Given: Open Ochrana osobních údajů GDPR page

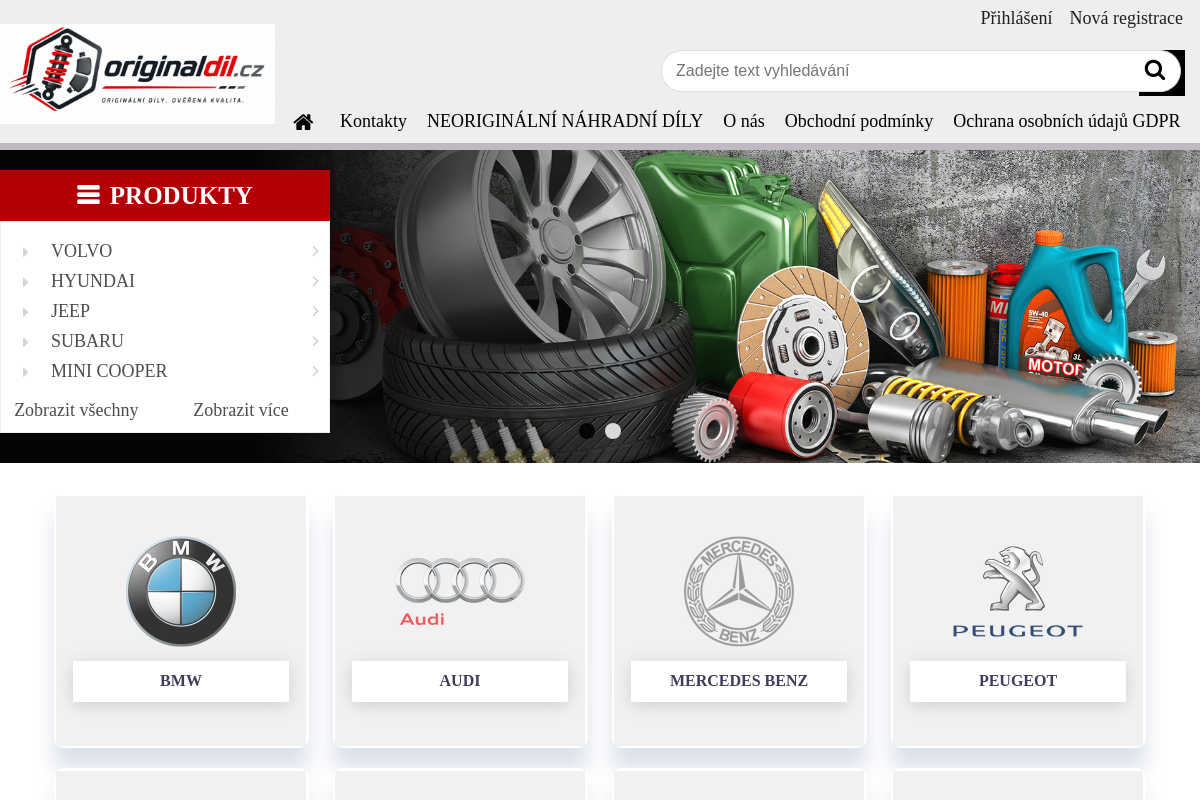Looking at the screenshot, I should tap(1067, 121).
